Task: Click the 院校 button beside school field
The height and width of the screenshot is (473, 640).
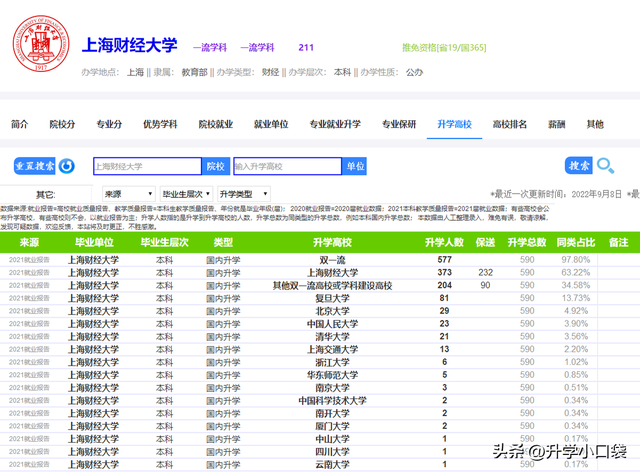Action: coord(216,167)
